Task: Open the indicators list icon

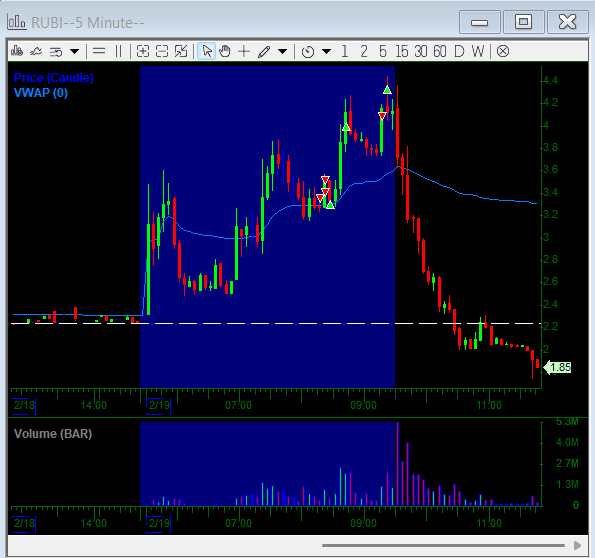Action: click(56, 51)
